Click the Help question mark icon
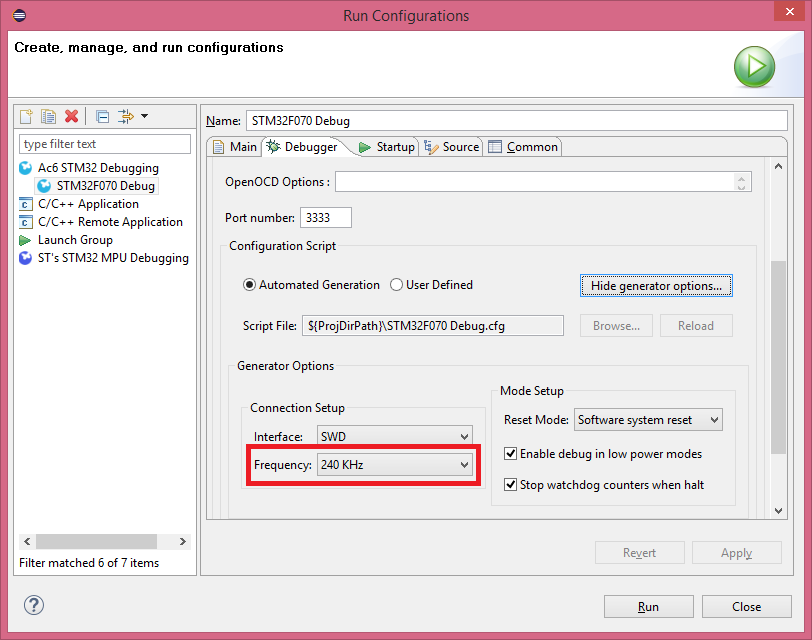Viewport: 812px width, 640px height. coord(34,605)
